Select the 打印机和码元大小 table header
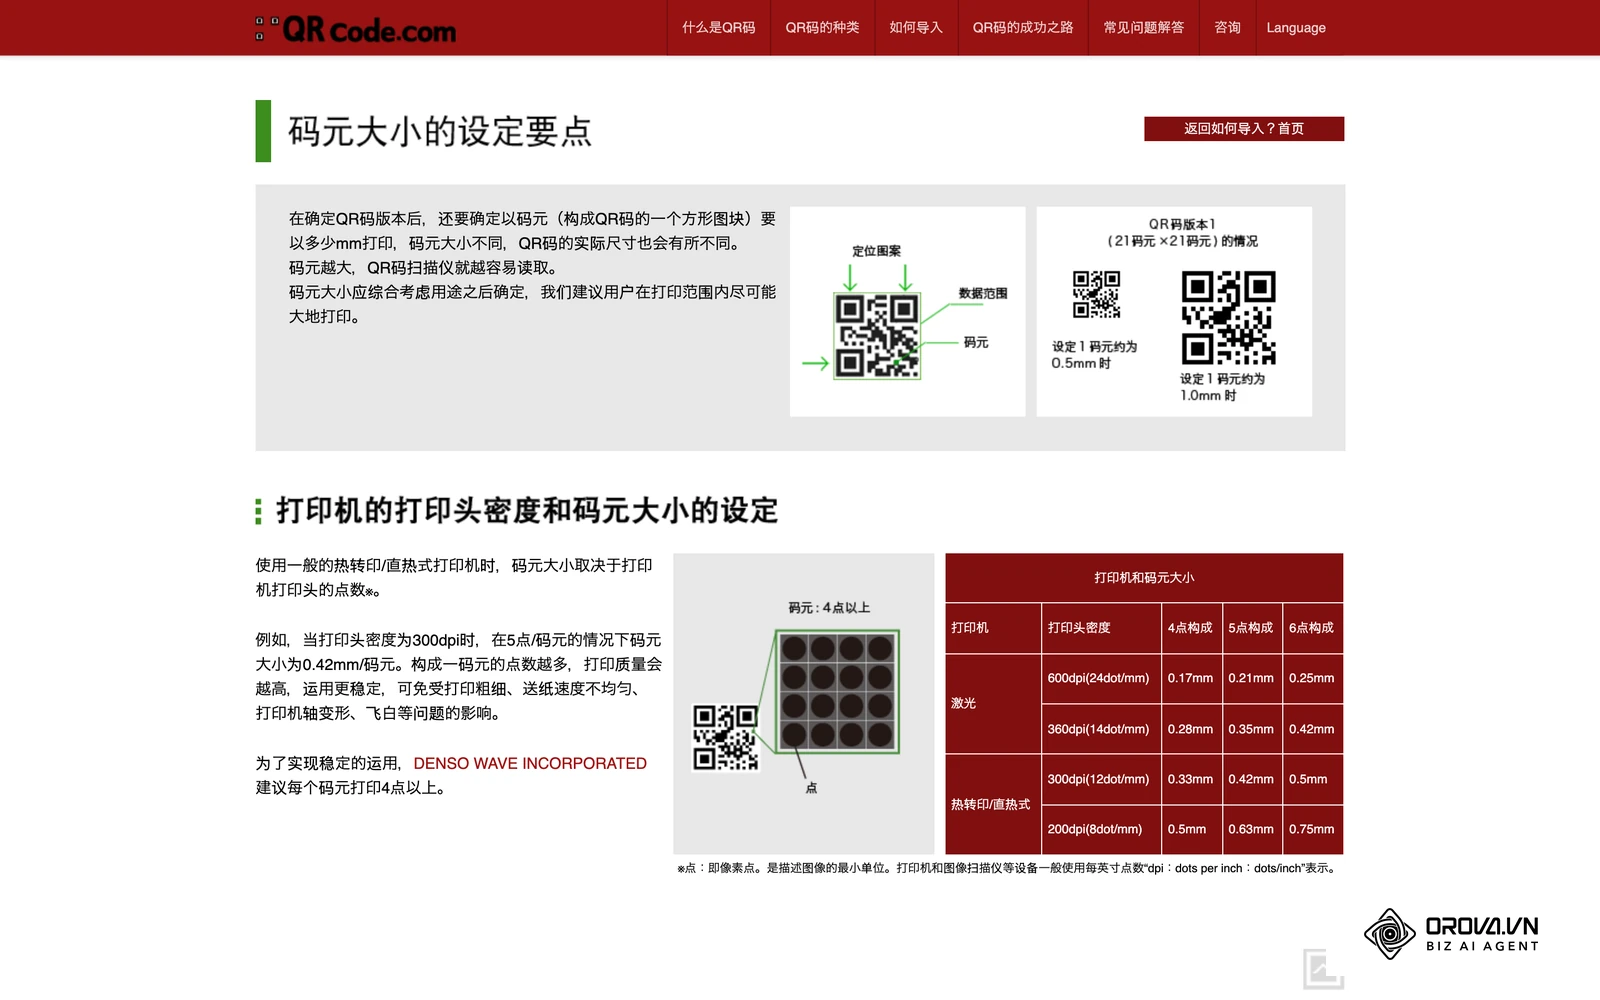Viewport: 1600px width, 1000px height. pyautogui.click(x=1144, y=577)
